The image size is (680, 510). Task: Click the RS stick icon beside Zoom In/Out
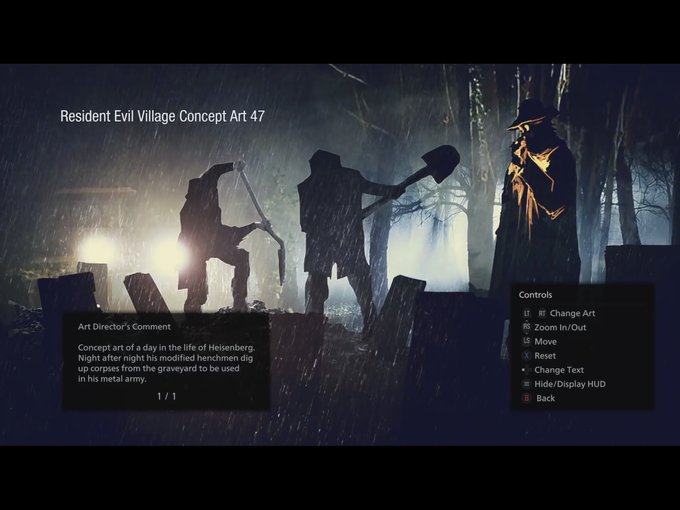[x=526, y=327]
